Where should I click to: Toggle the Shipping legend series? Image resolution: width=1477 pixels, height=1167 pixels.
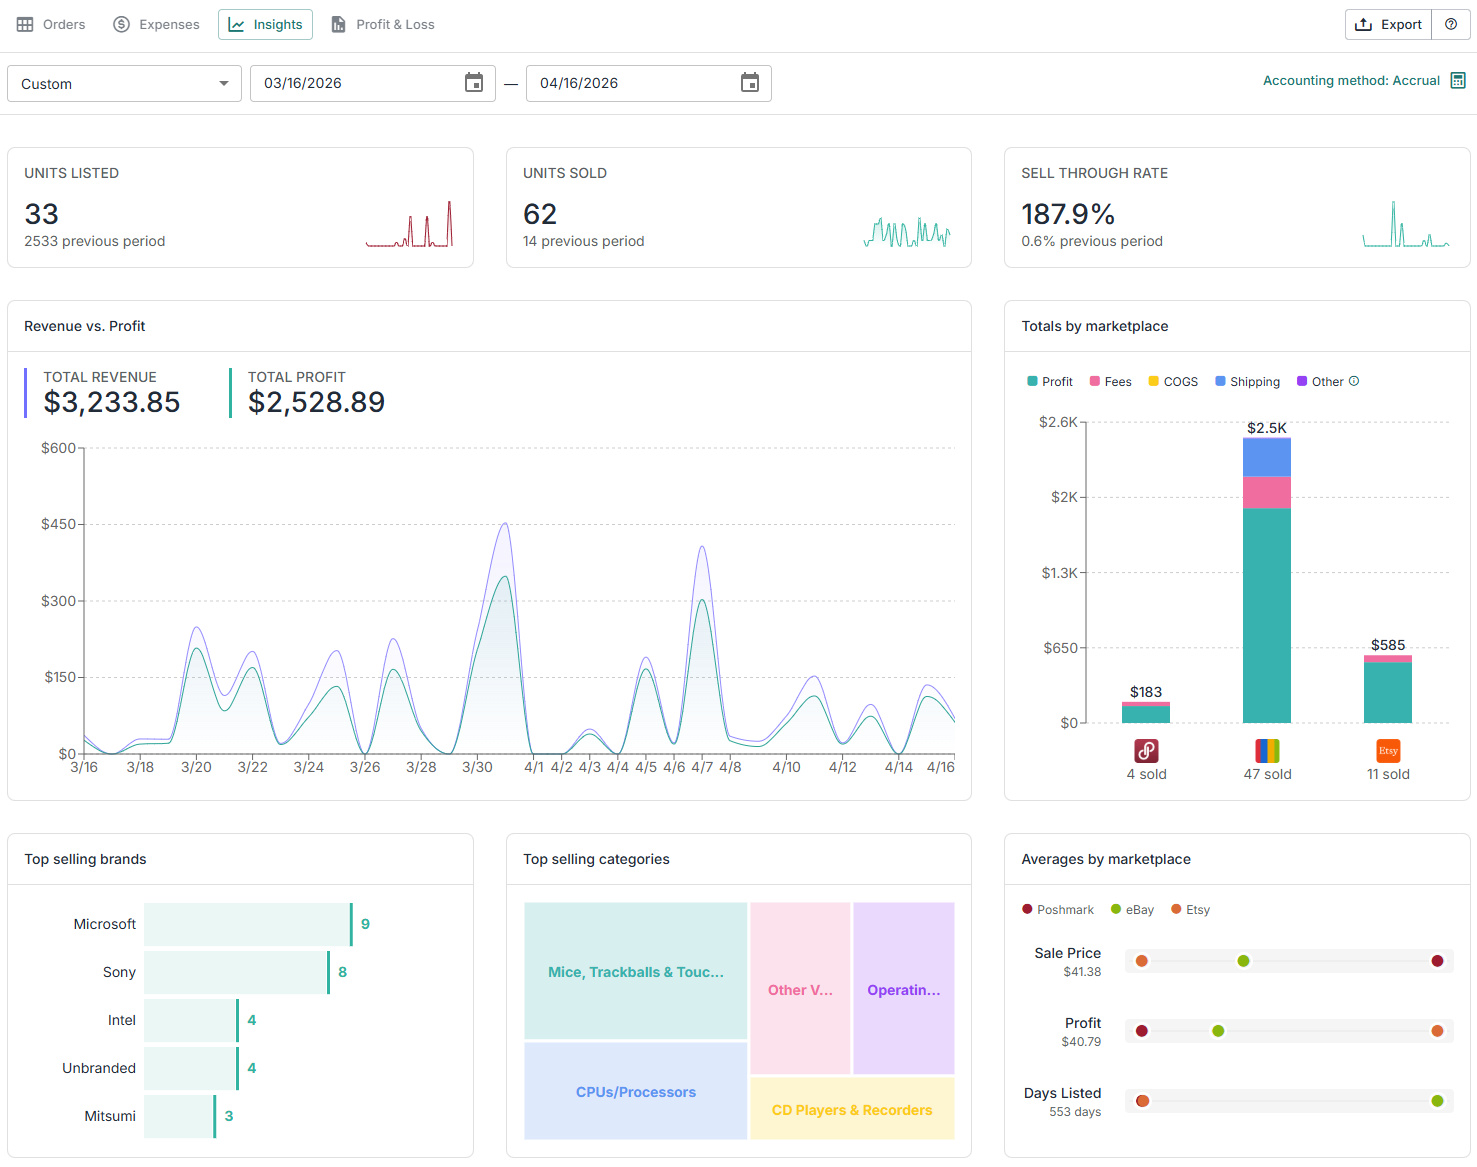[1247, 382]
